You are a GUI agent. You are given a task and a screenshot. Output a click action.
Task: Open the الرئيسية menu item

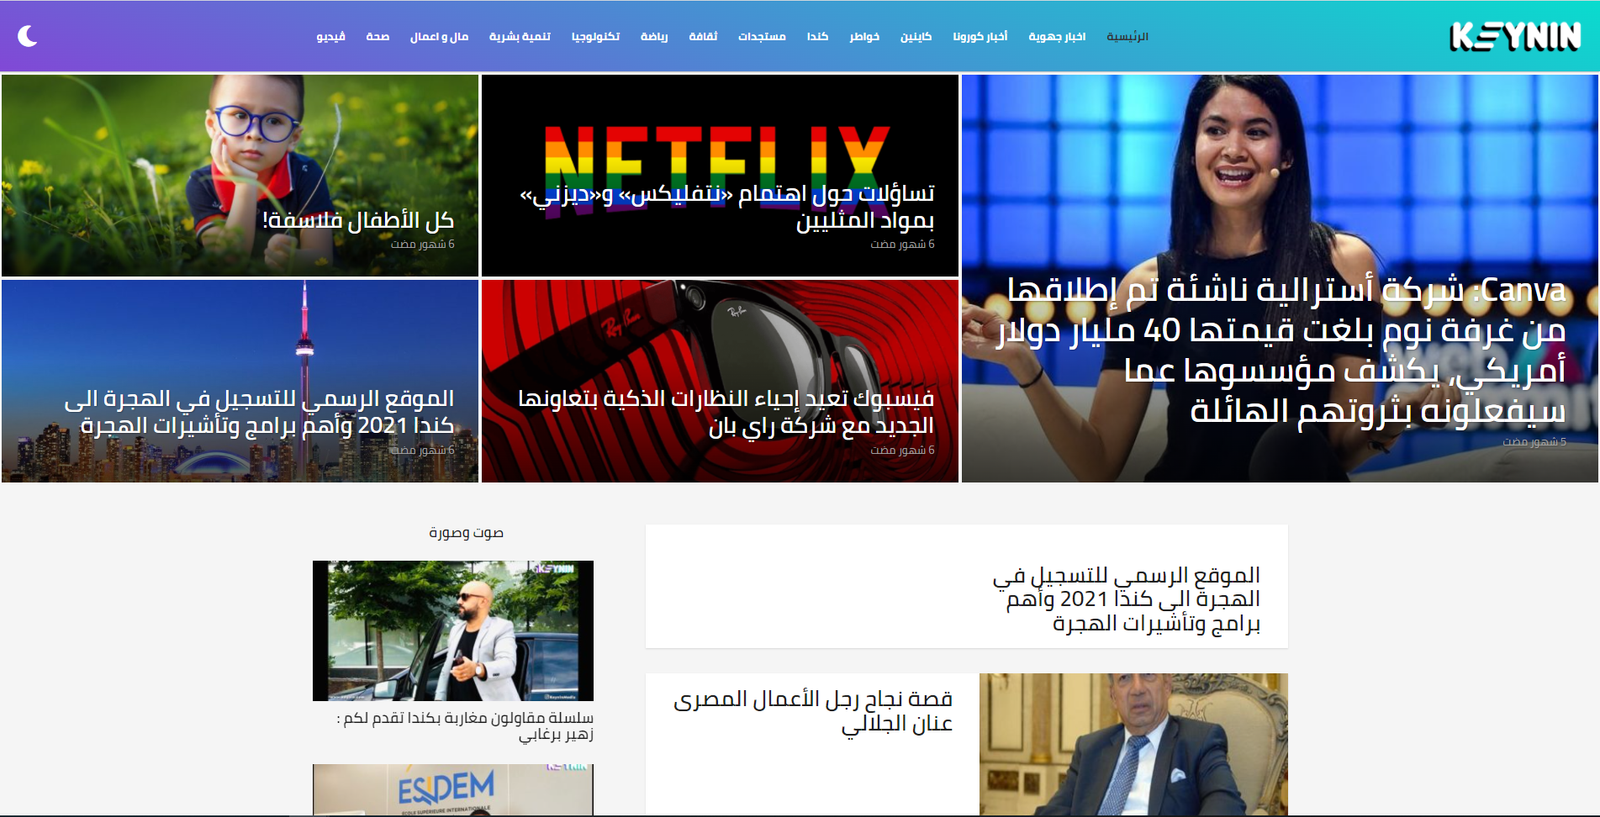1127,37
